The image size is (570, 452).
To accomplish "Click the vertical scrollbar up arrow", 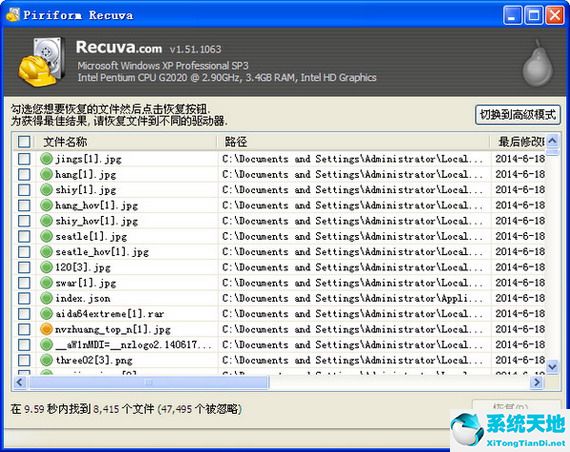I will click(553, 141).
